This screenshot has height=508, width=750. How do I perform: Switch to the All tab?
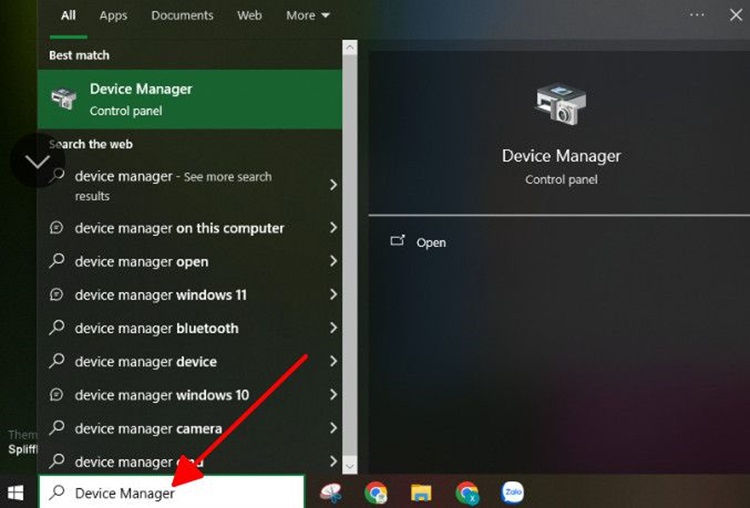click(68, 15)
